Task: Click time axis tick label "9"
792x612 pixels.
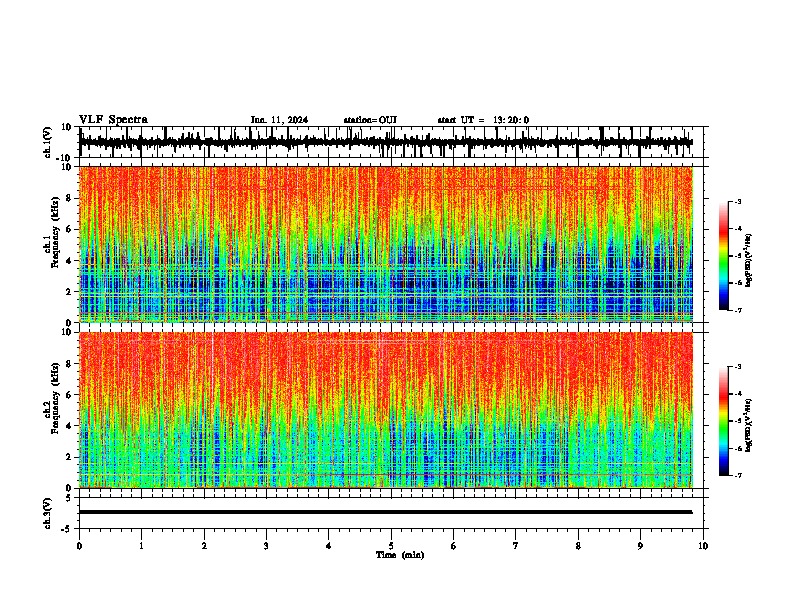Action: 640,546
